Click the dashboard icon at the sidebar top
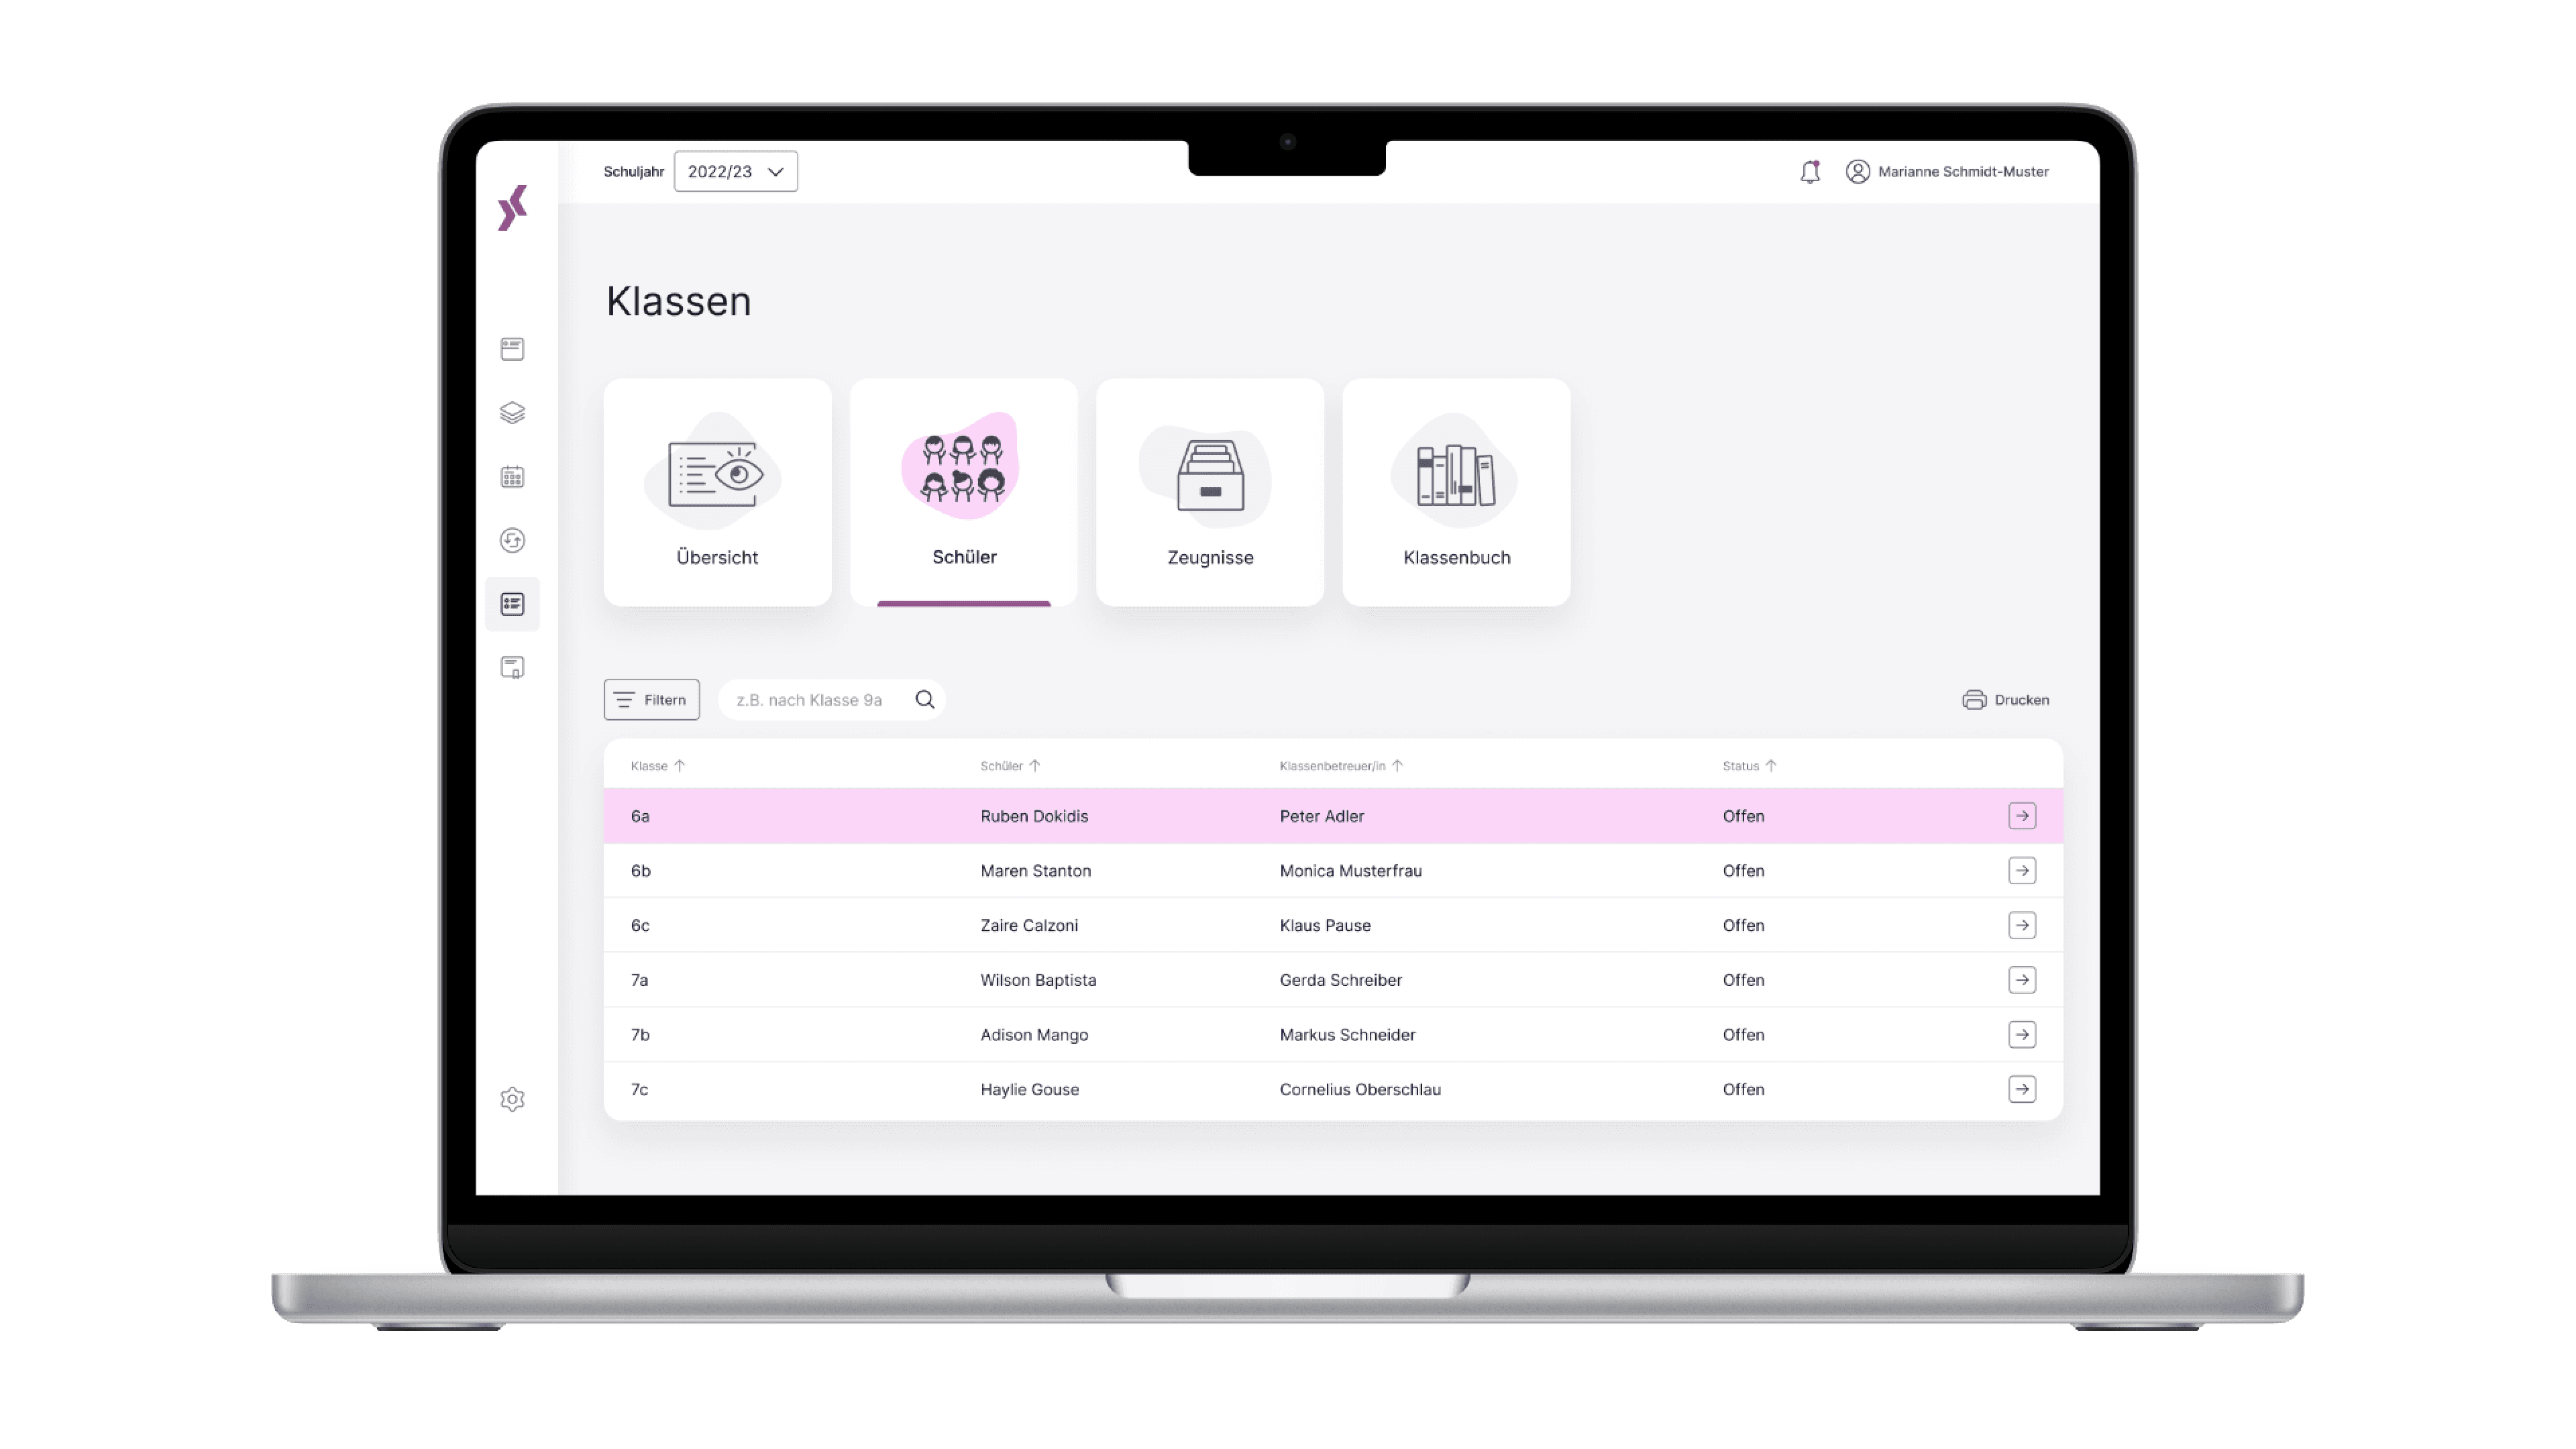This screenshot has height=1449, width=2576. pyautogui.click(x=513, y=349)
